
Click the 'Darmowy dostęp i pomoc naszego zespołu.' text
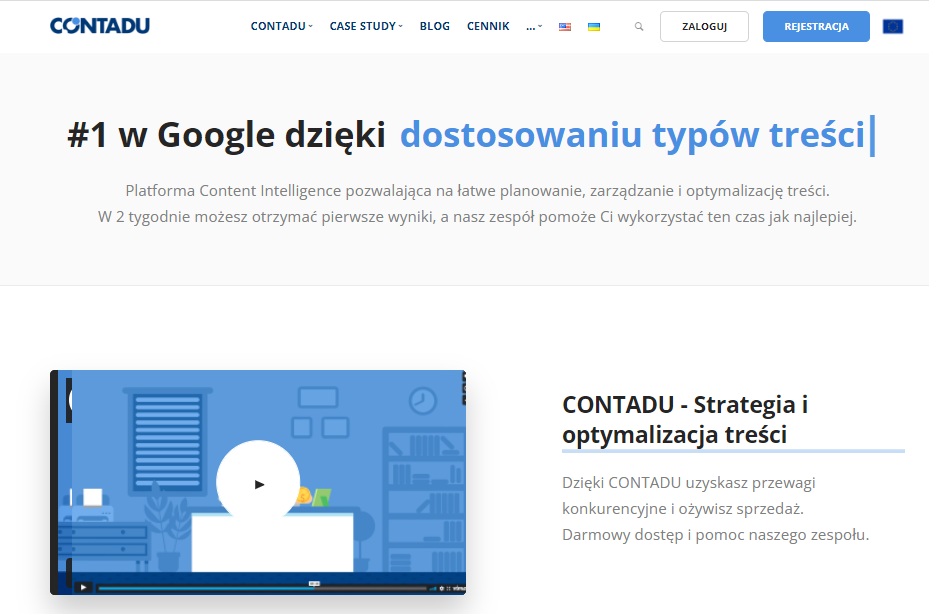[x=715, y=535]
